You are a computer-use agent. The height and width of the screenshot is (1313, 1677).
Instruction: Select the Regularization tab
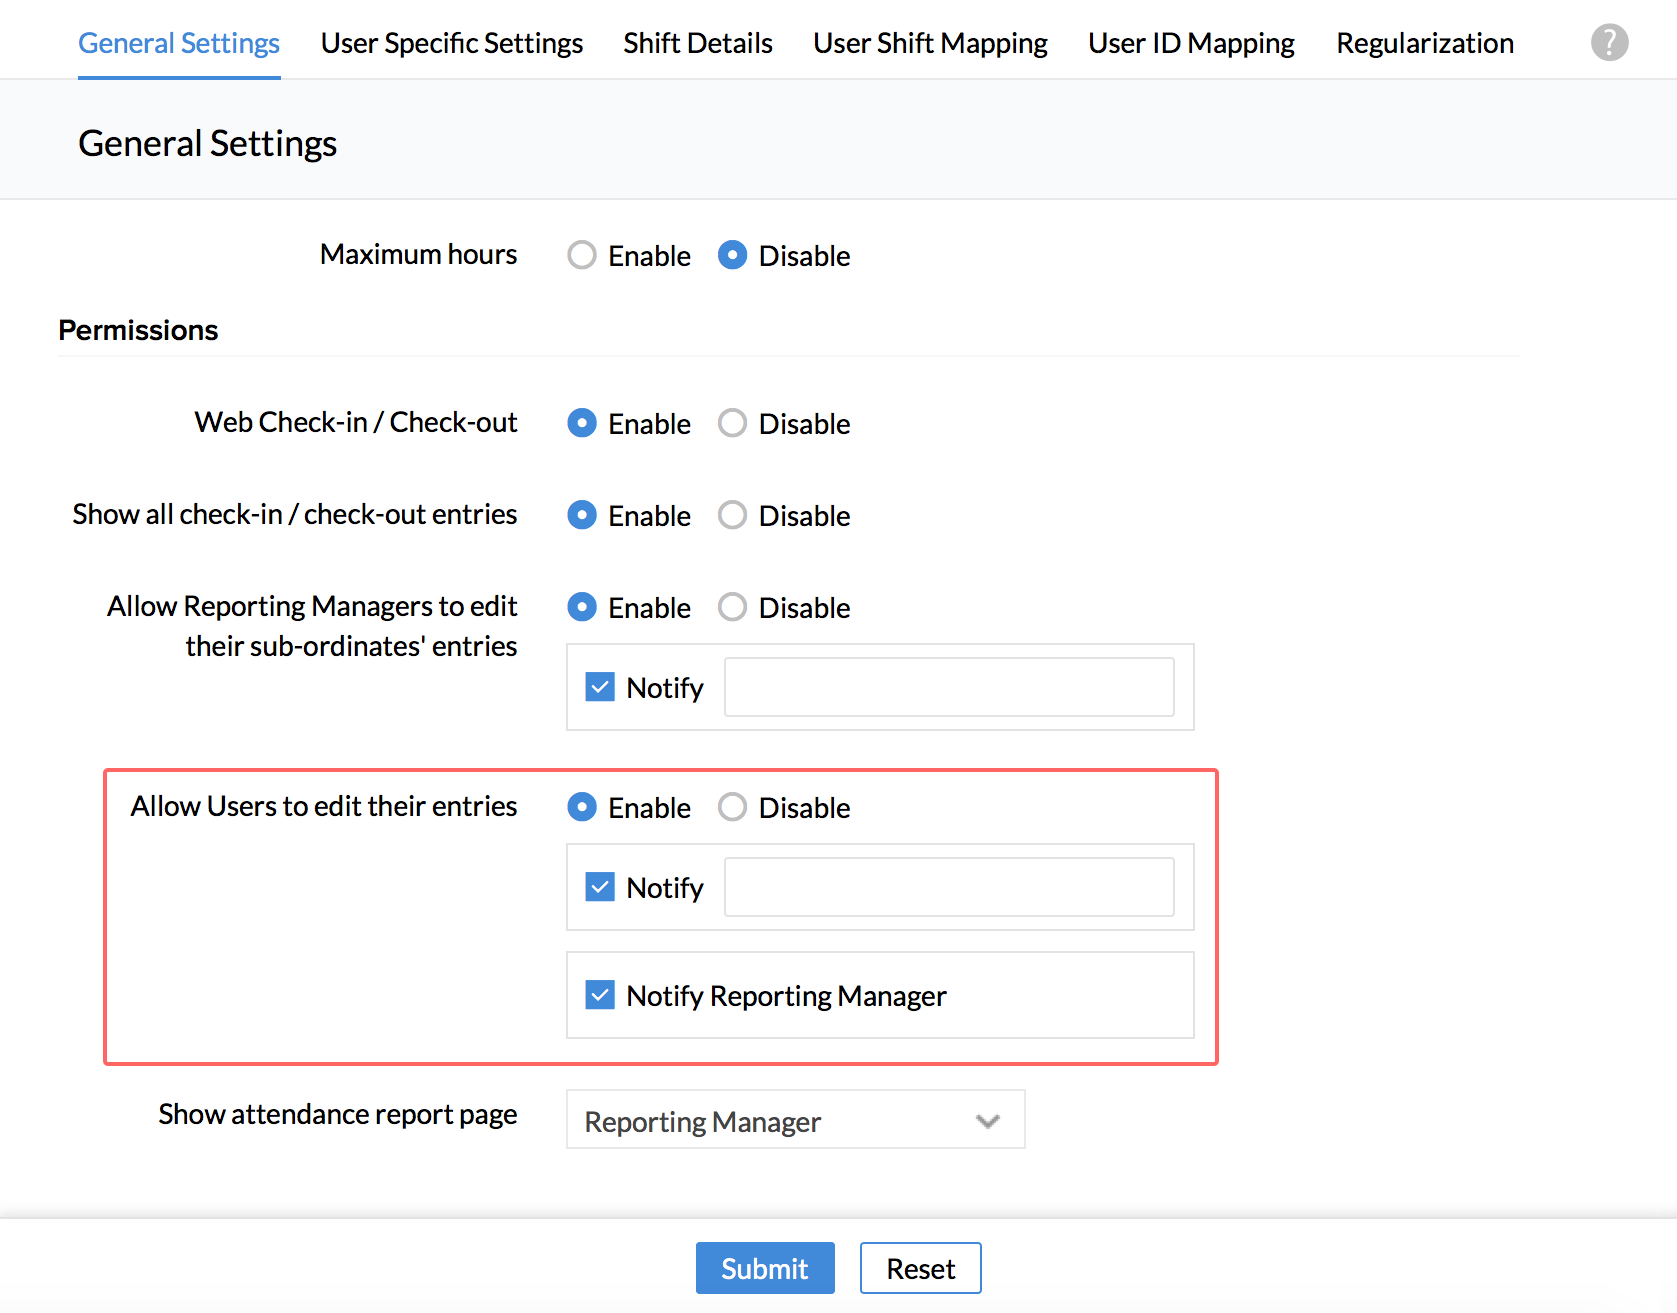pyautogui.click(x=1424, y=43)
